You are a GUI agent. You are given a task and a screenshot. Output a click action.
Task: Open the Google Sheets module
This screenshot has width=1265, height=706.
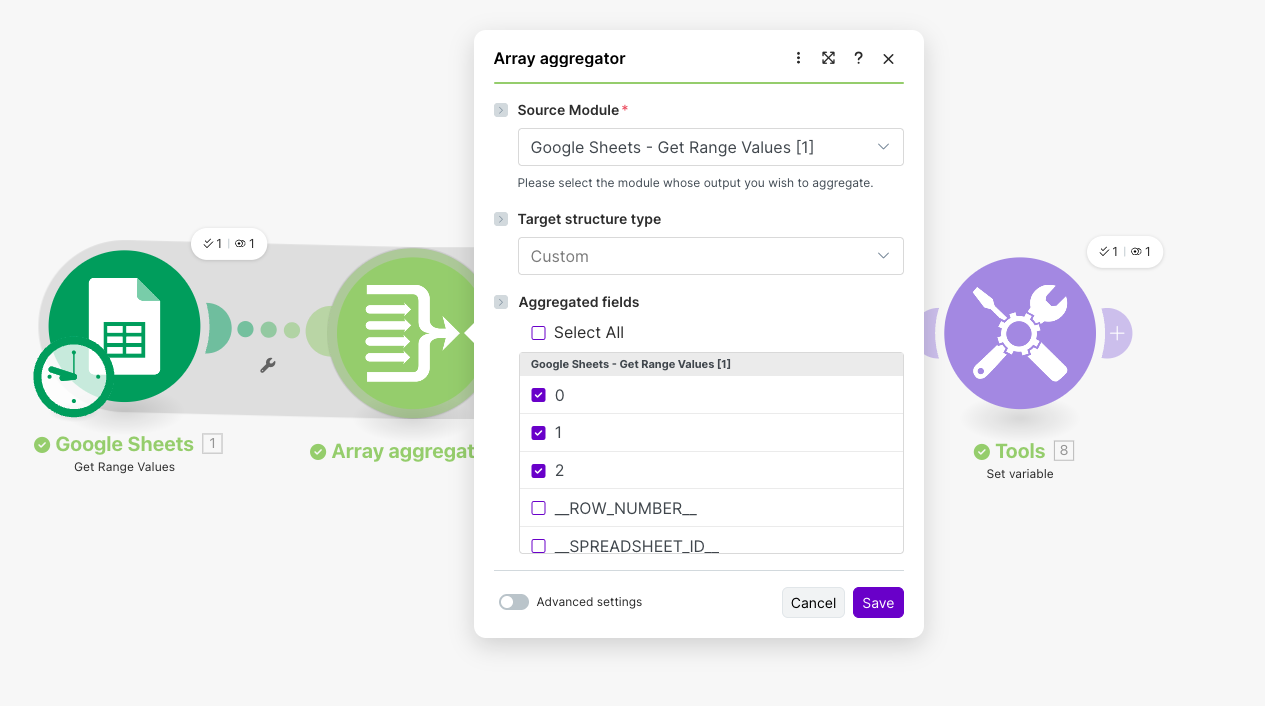pyautogui.click(x=125, y=326)
